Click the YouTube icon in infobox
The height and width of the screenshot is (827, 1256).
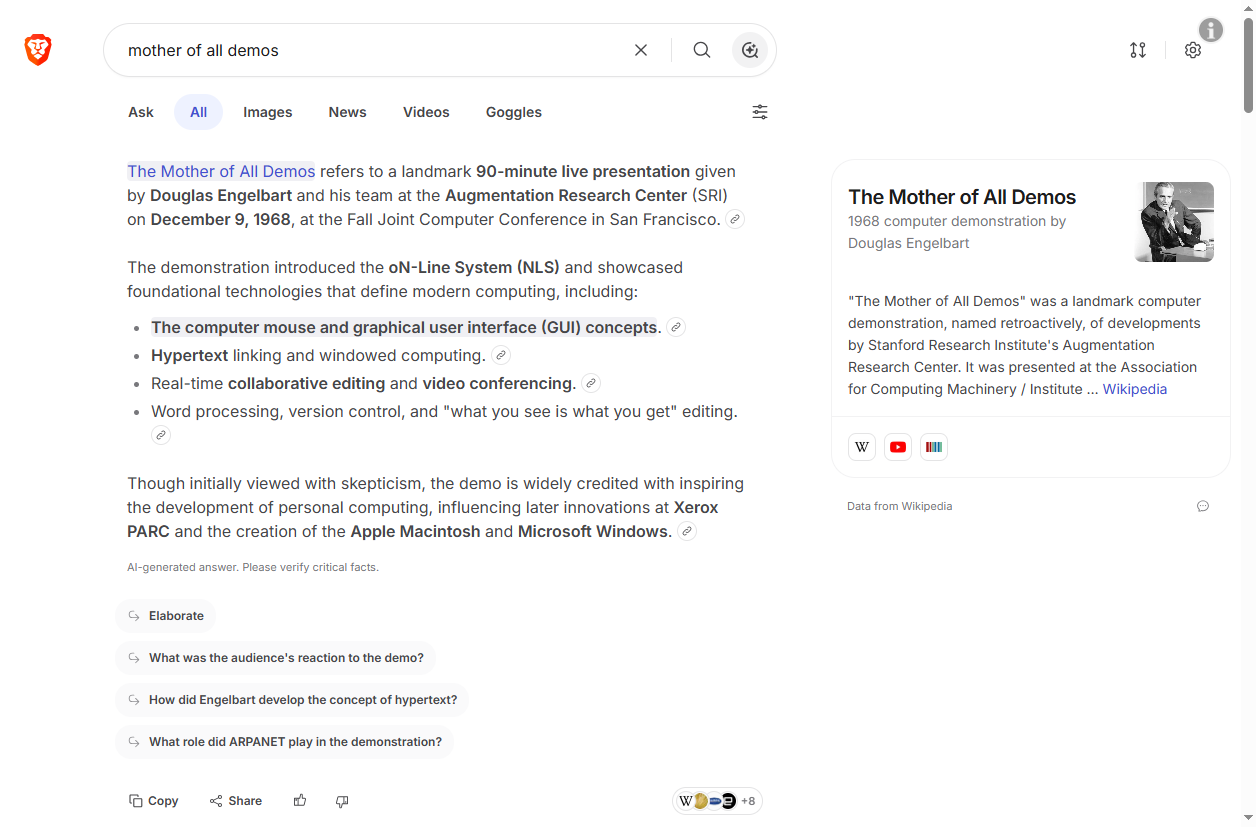pyautogui.click(x=898, y=447)
